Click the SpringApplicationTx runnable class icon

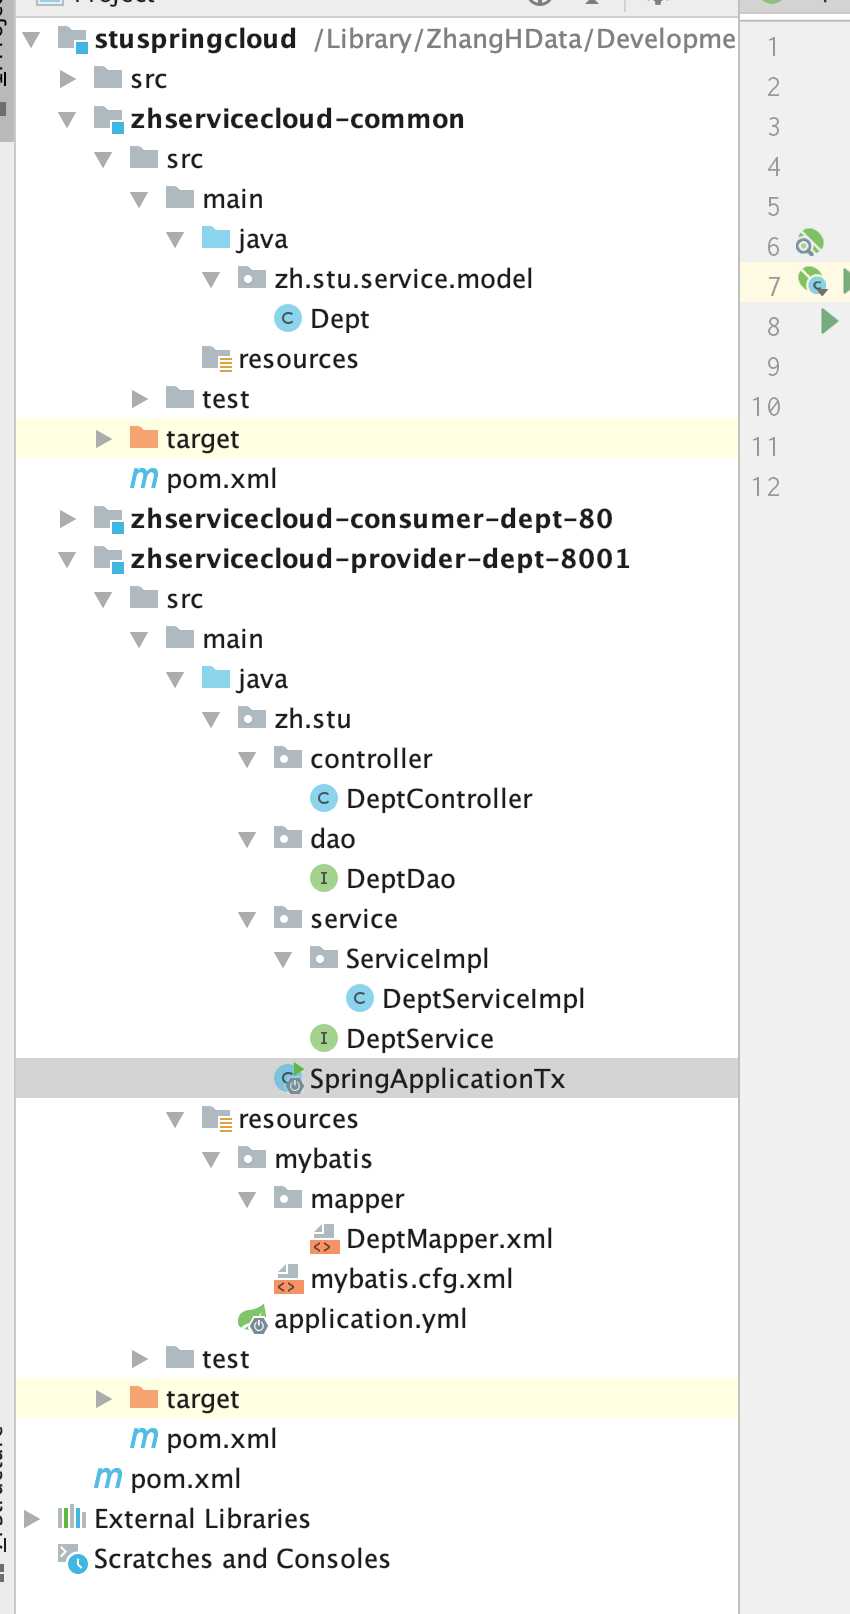(x=289, y=1078)
